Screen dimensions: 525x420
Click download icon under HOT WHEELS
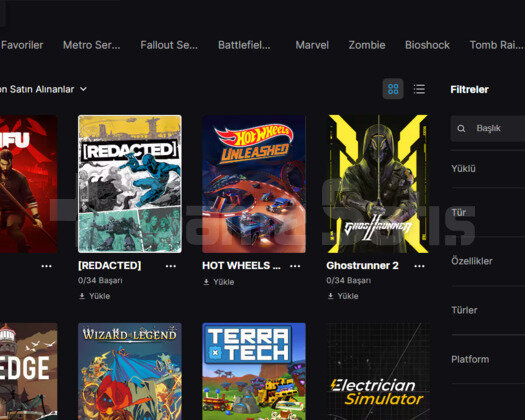point(206,282)
